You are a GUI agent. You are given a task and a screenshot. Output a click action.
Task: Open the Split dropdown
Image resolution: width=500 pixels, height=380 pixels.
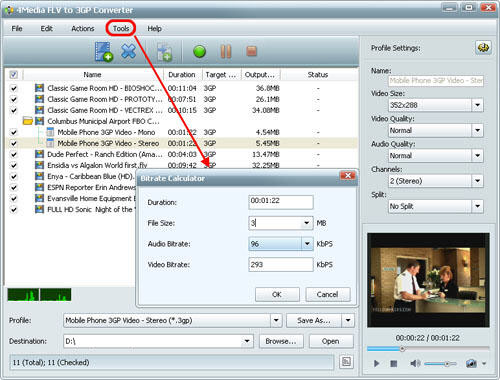pos(477,206)
